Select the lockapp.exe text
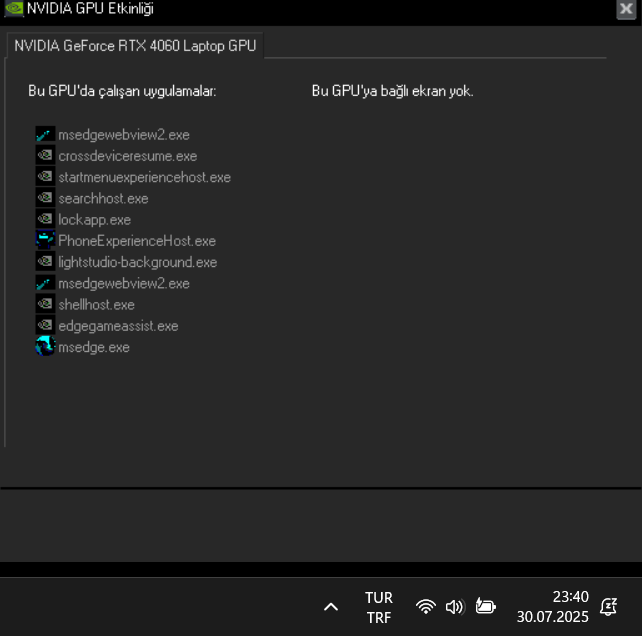This screenshot has width=642, height=636. [95, 220]
